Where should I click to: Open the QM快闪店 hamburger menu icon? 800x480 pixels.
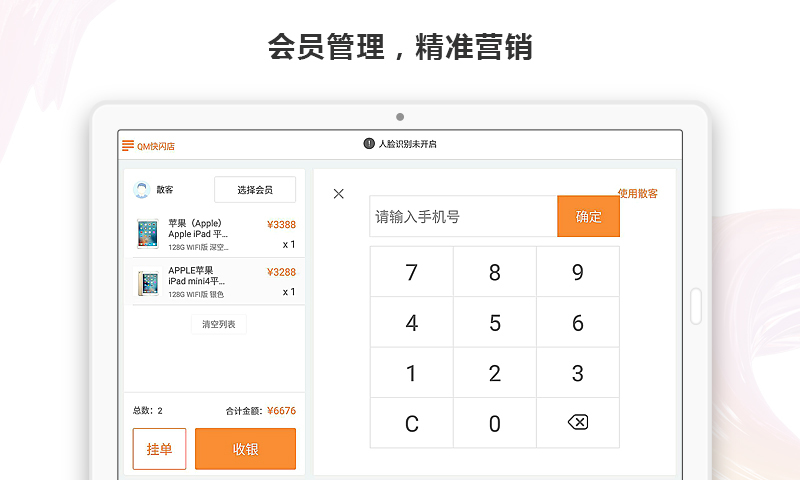(127, 146)
